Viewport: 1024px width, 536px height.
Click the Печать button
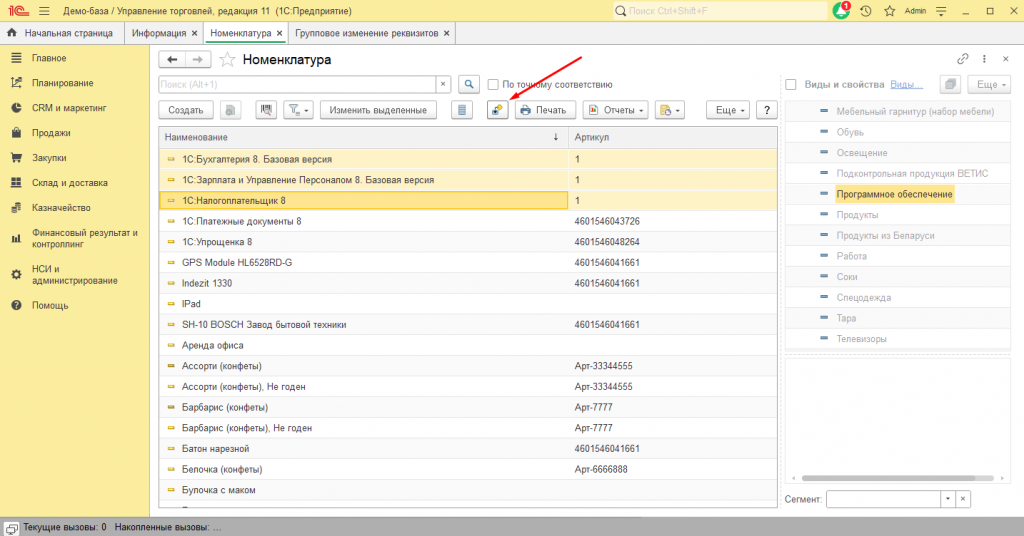[x=545, y=110]
